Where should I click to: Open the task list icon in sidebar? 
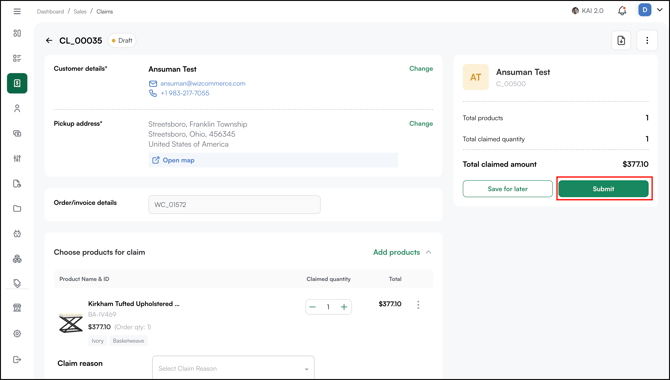click(17, 58)
